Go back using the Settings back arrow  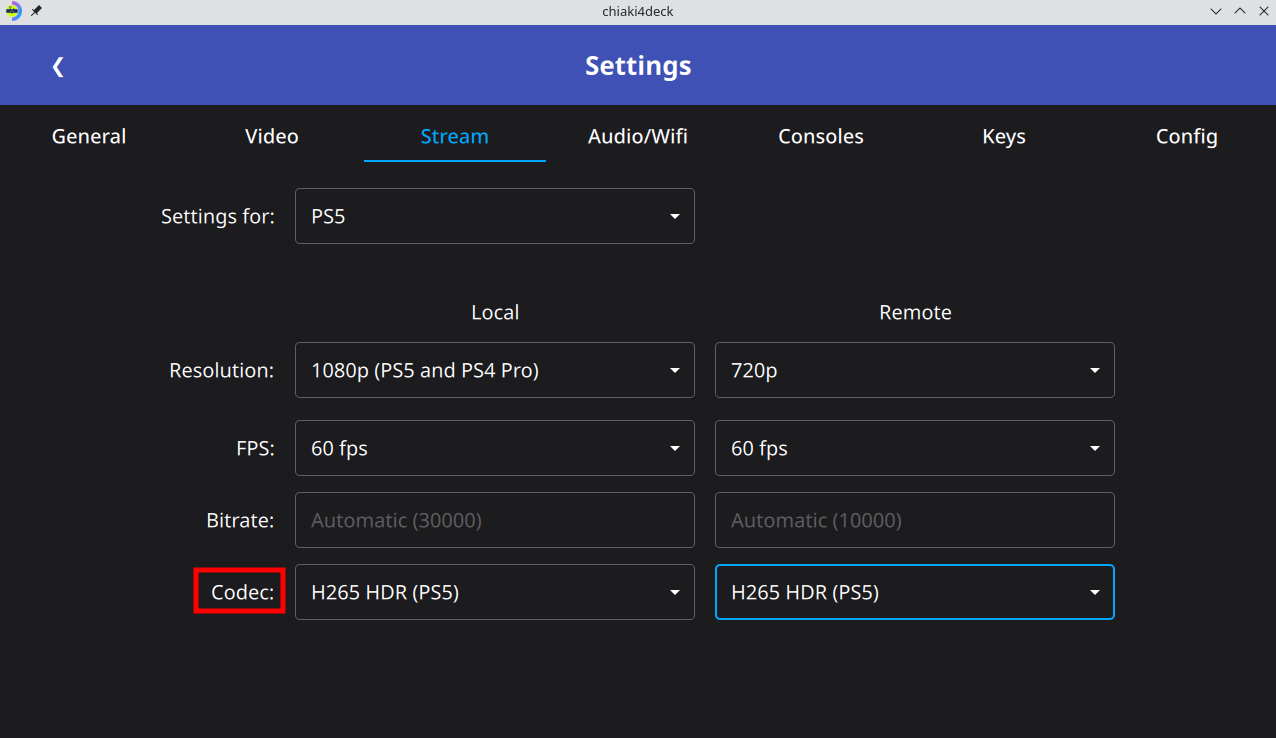coord(58,67)
